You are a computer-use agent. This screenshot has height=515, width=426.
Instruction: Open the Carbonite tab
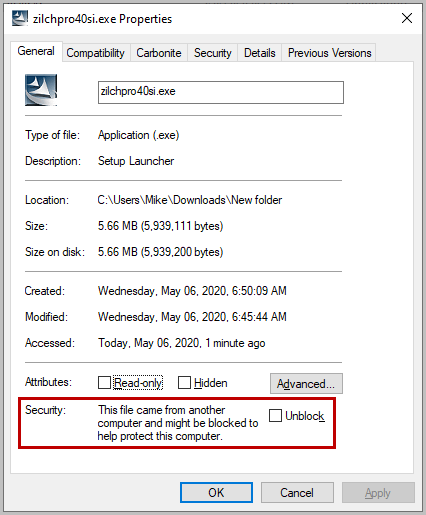[x=159, y=53]
